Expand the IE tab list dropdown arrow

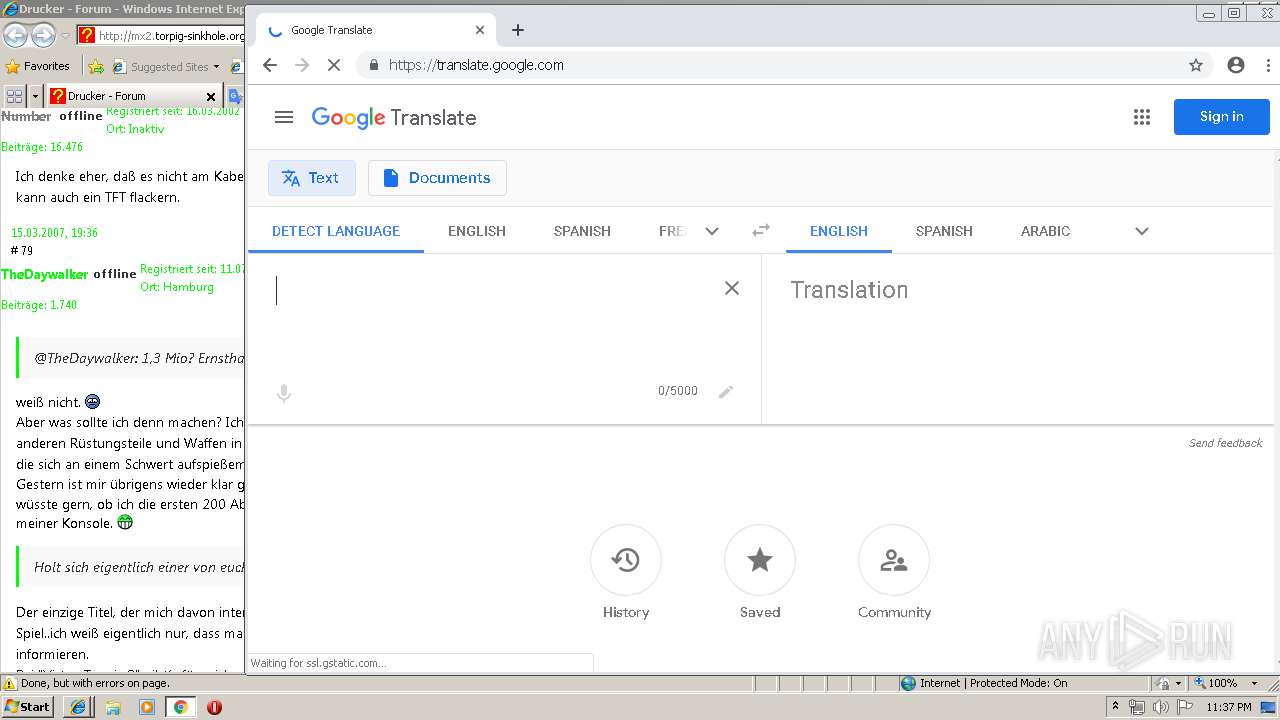36,96
